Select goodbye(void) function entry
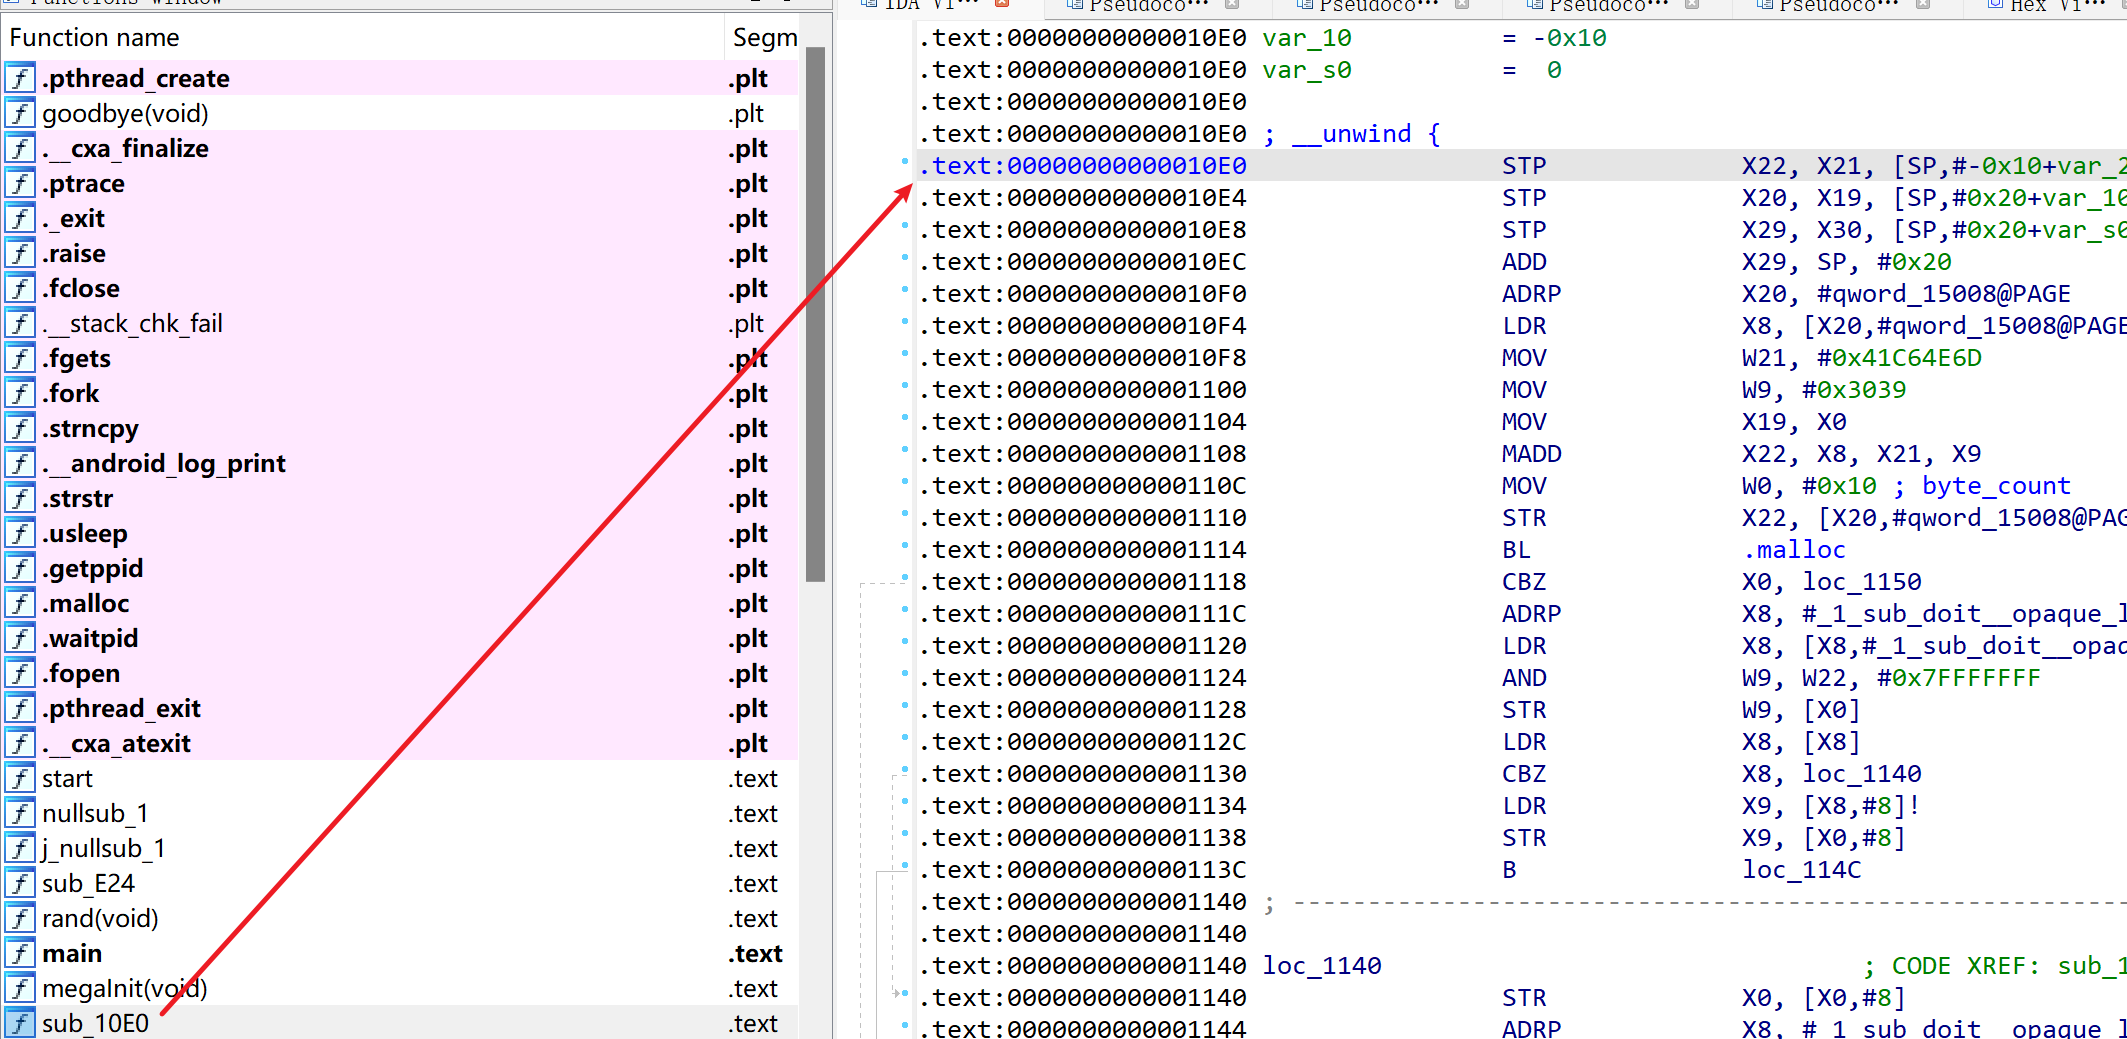This screenshot has width=2127, height=1039. pos(125,113)
